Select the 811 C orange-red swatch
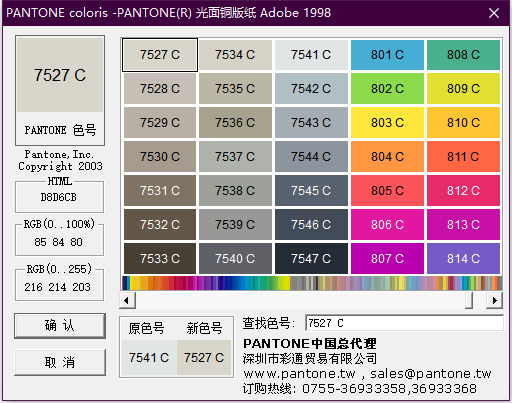Screen dimensions: 512x403 pos(463,156)
